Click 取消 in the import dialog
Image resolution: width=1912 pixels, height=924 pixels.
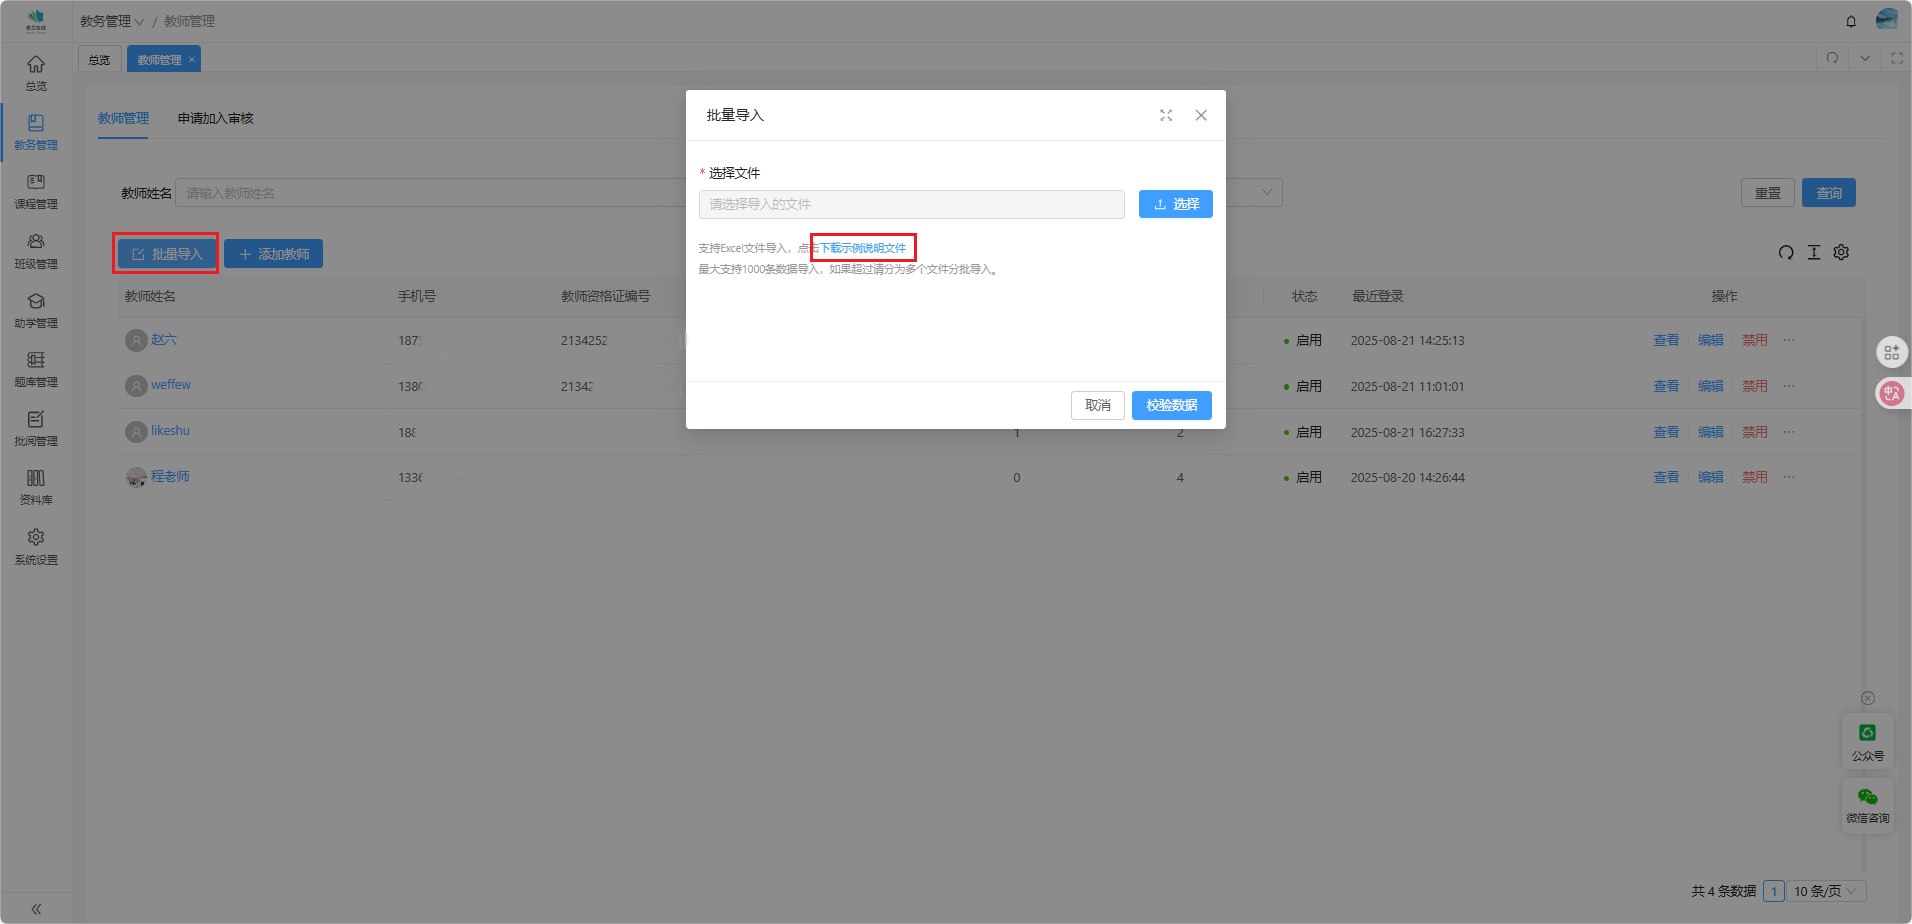(x=1097, y=405)
